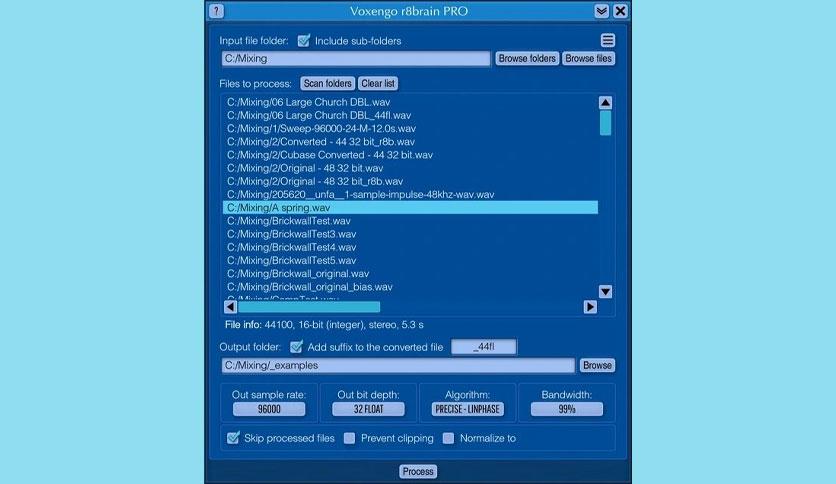Click the Clear list button
The height and width of the screenshot is (484, 836).
coord(377,83)
